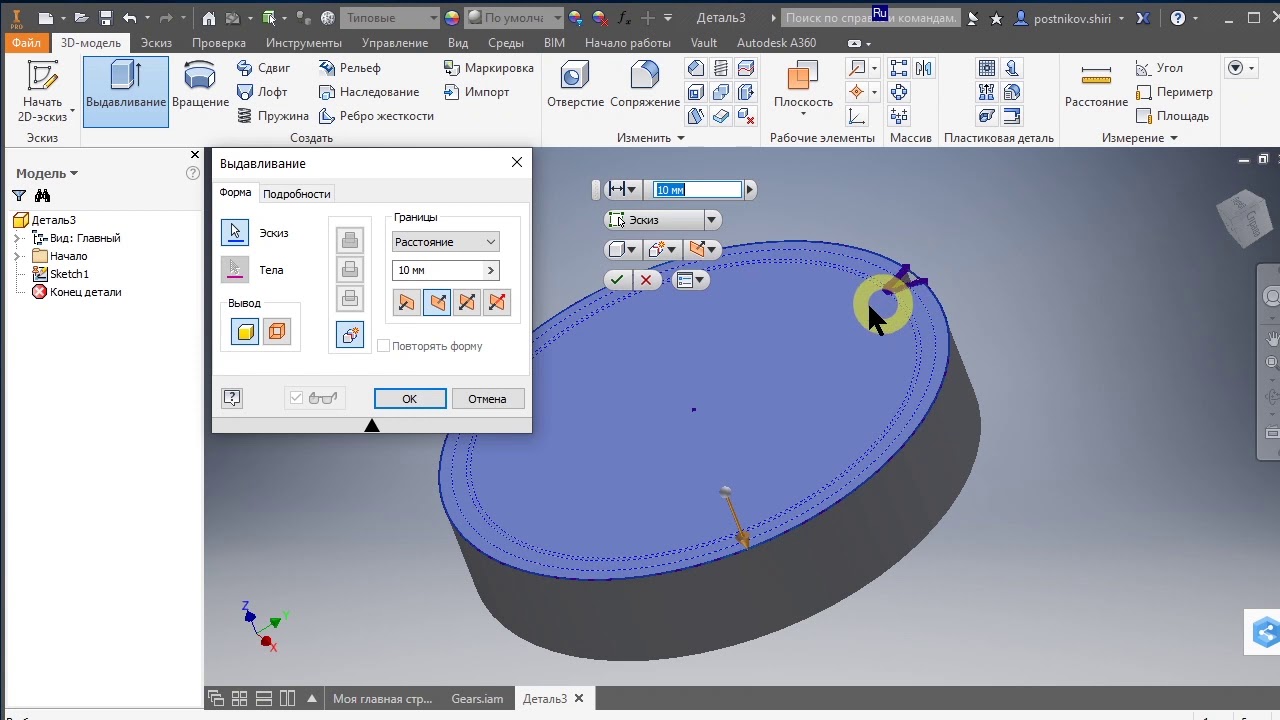
Task: Confirm mini-toolbar with green check mark
Action: pos(617,280)
